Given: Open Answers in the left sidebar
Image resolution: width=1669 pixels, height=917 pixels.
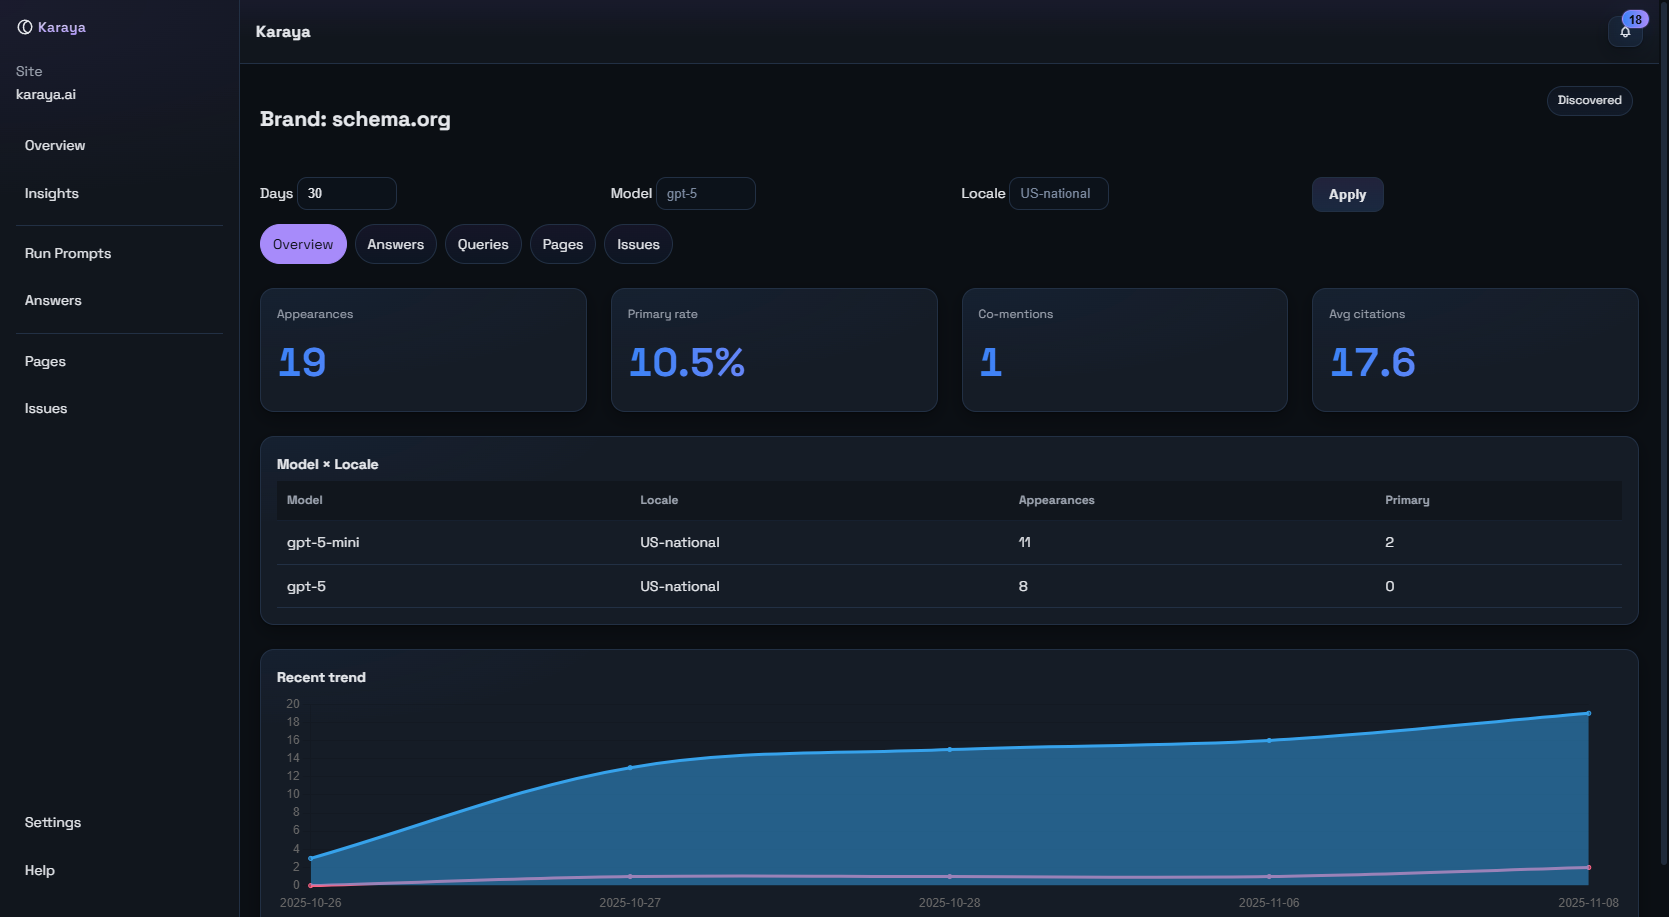Looking at the screenshot, I should pyautogui.click(x=53, y=300).
